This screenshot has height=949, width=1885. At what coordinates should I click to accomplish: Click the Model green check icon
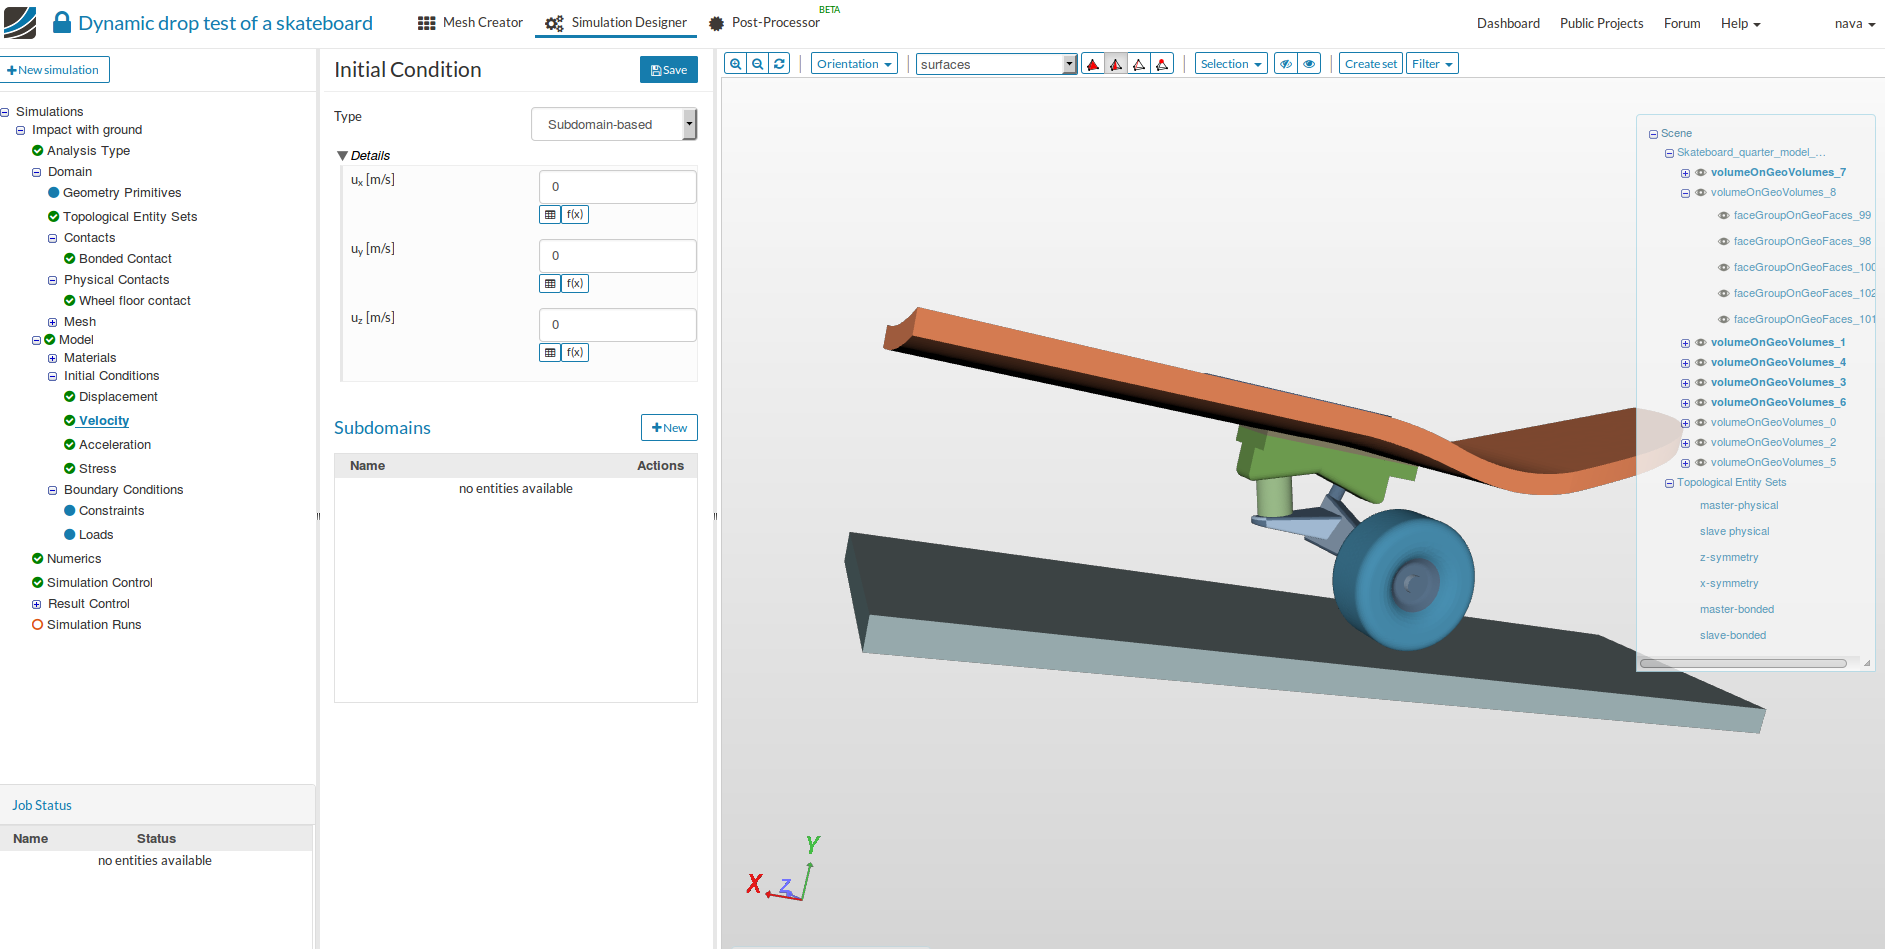click(x=49, y=340)
